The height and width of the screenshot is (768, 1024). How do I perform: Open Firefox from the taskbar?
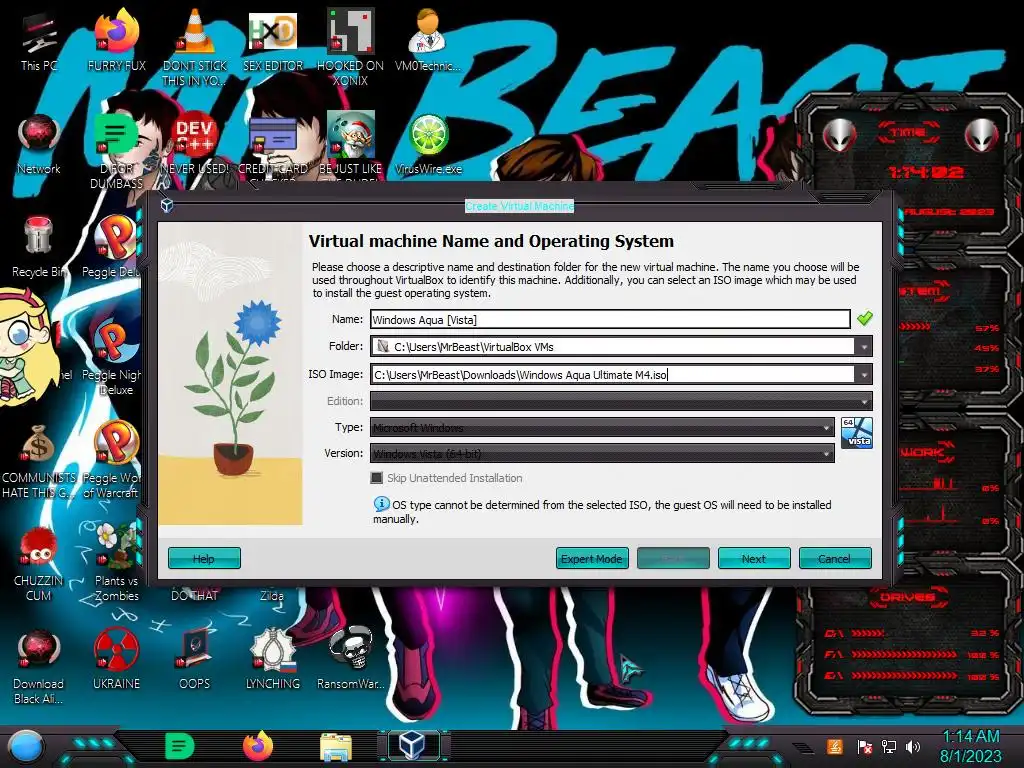[258, 746]
